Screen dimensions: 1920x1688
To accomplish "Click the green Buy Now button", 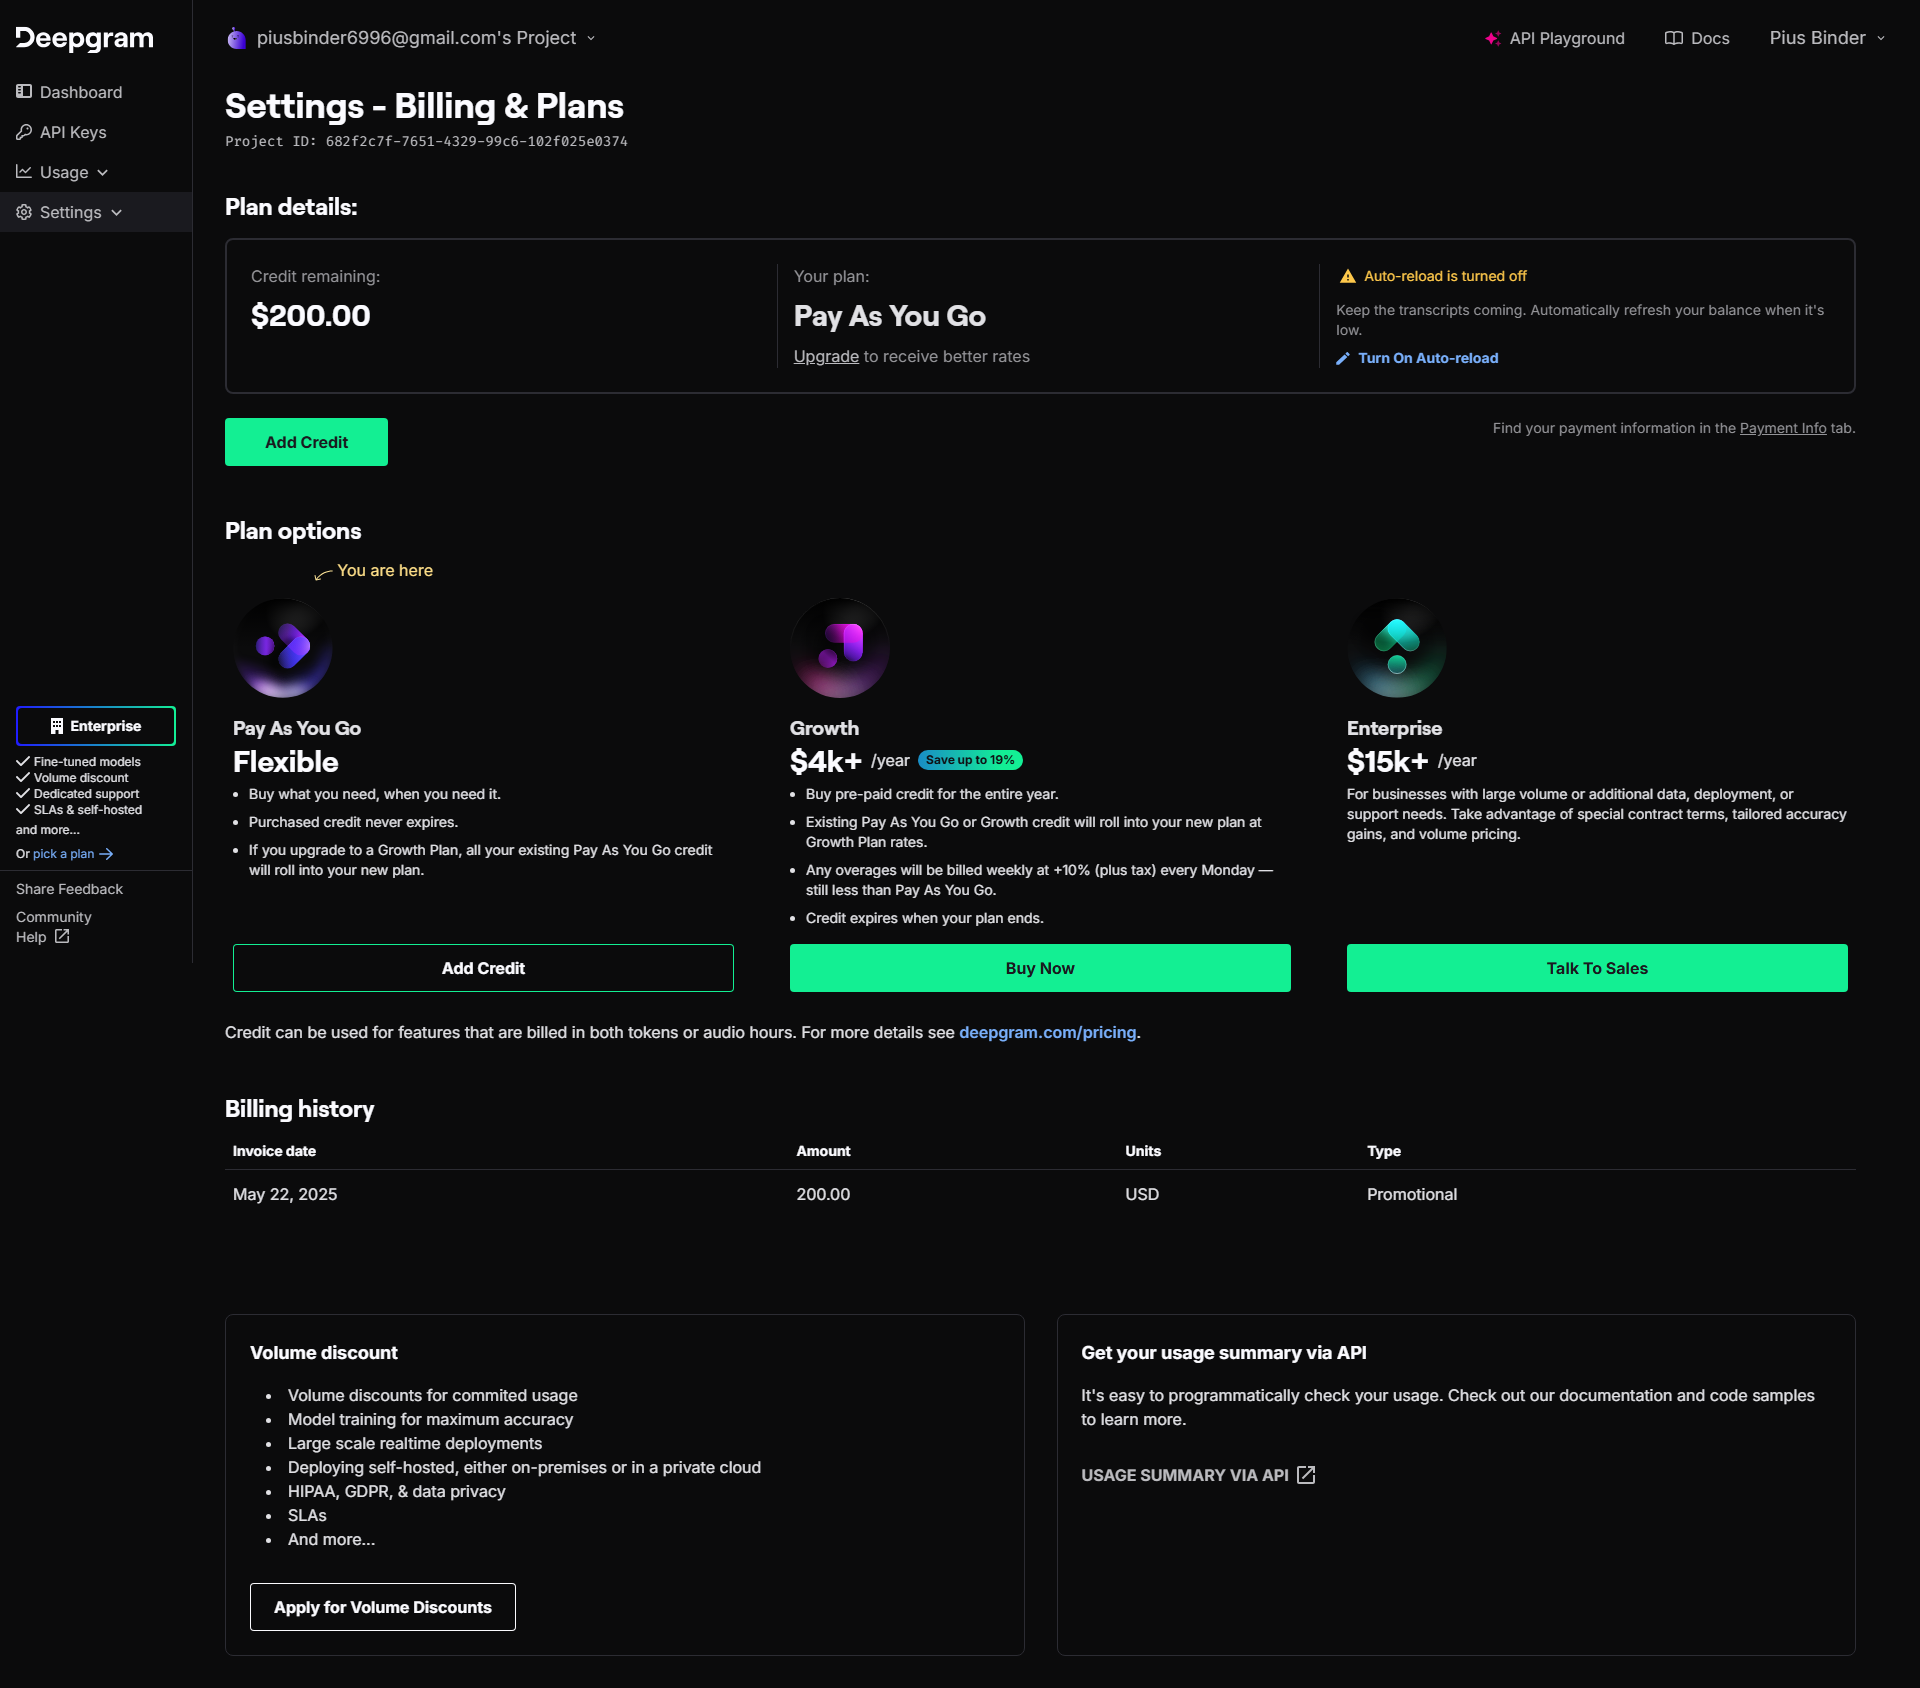I will (x=1040, y=968).
